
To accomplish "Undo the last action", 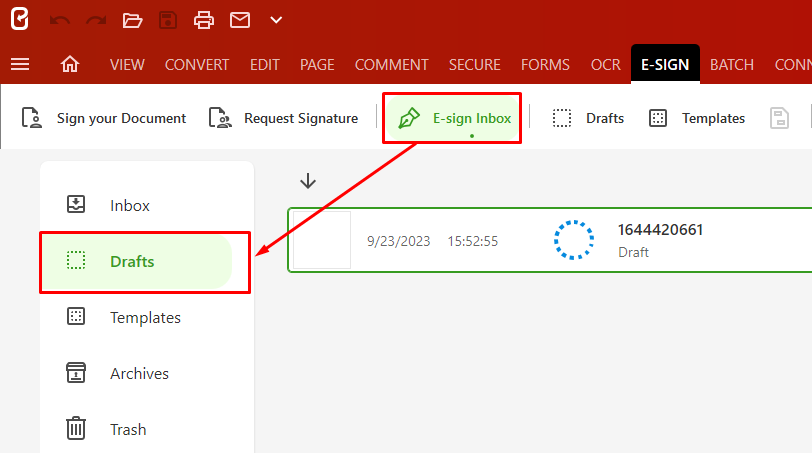I will click(60, 20).
